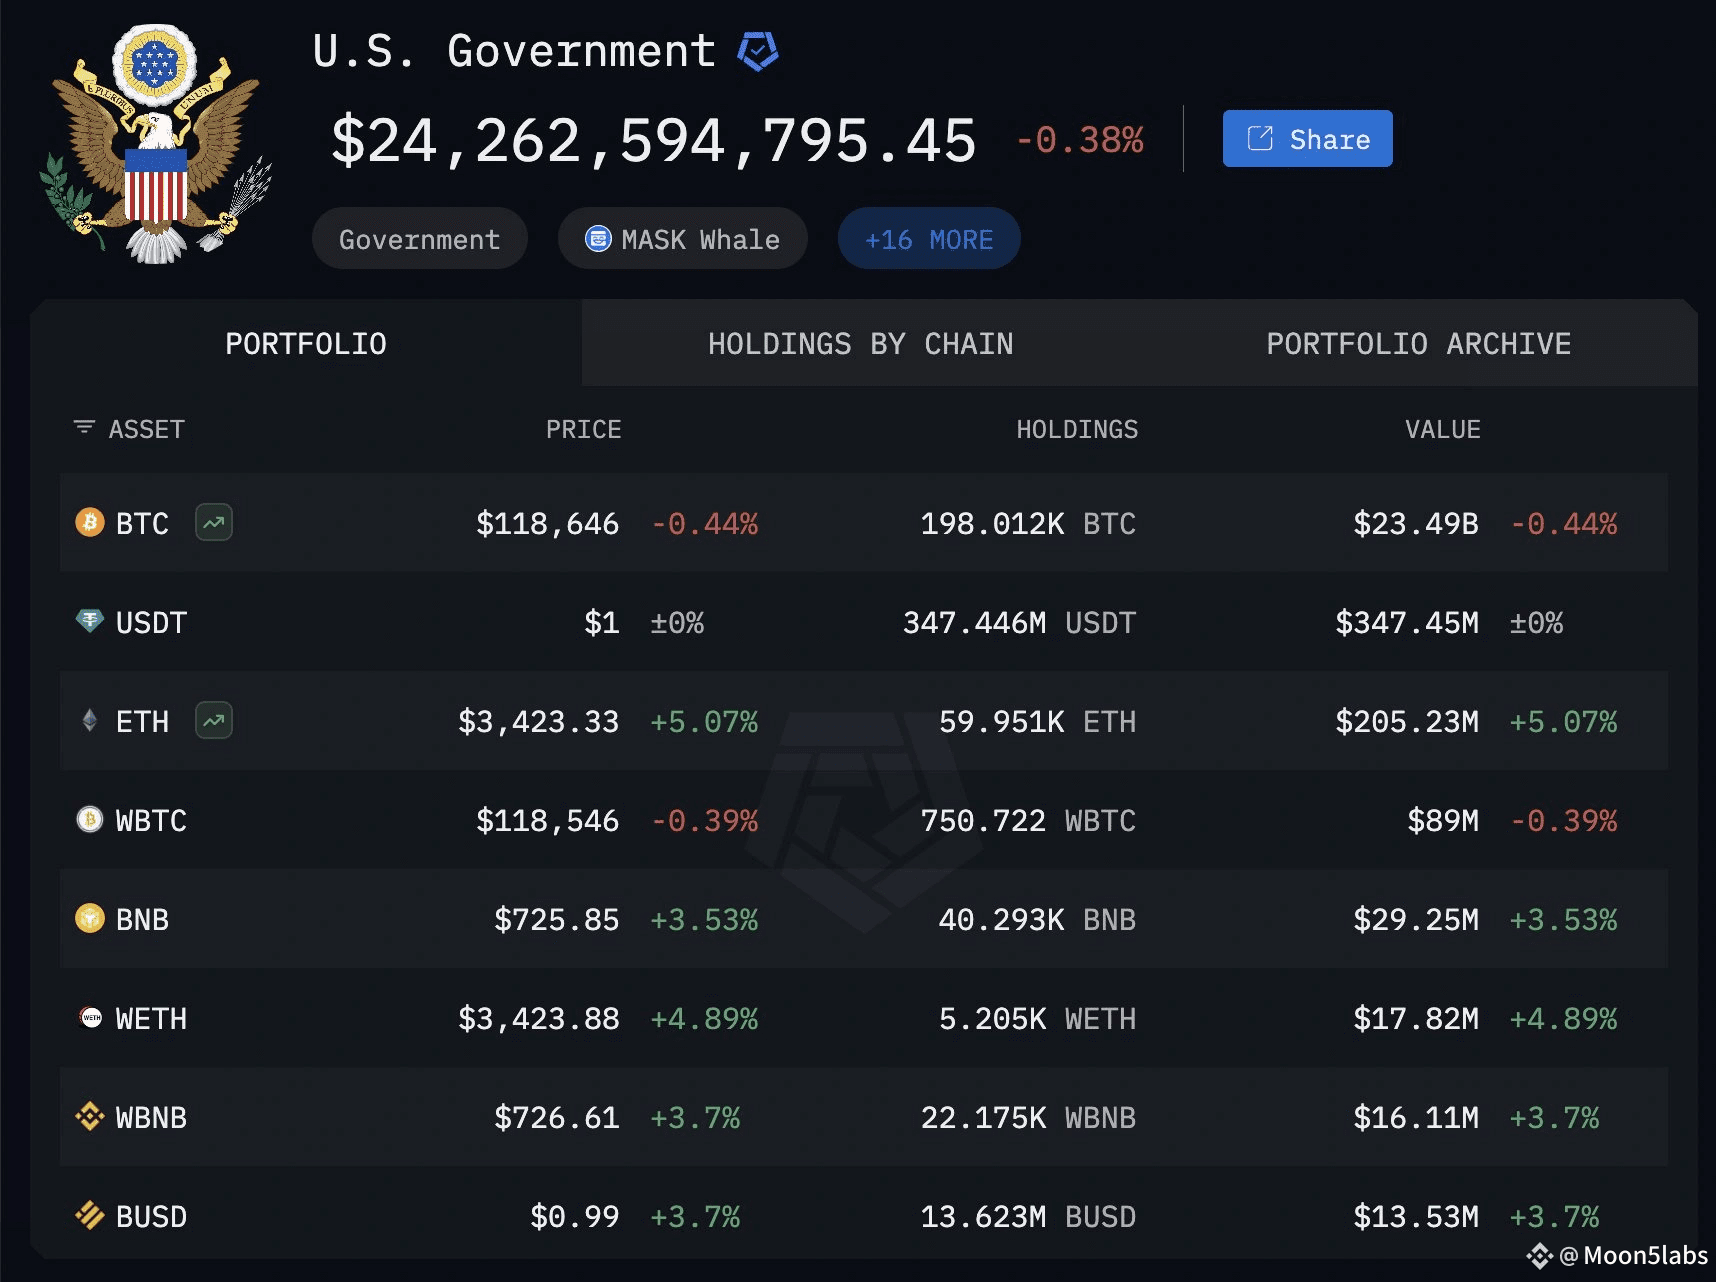
Task: Click the WBNB value $16.11M
Action: pos(1415,1117)
